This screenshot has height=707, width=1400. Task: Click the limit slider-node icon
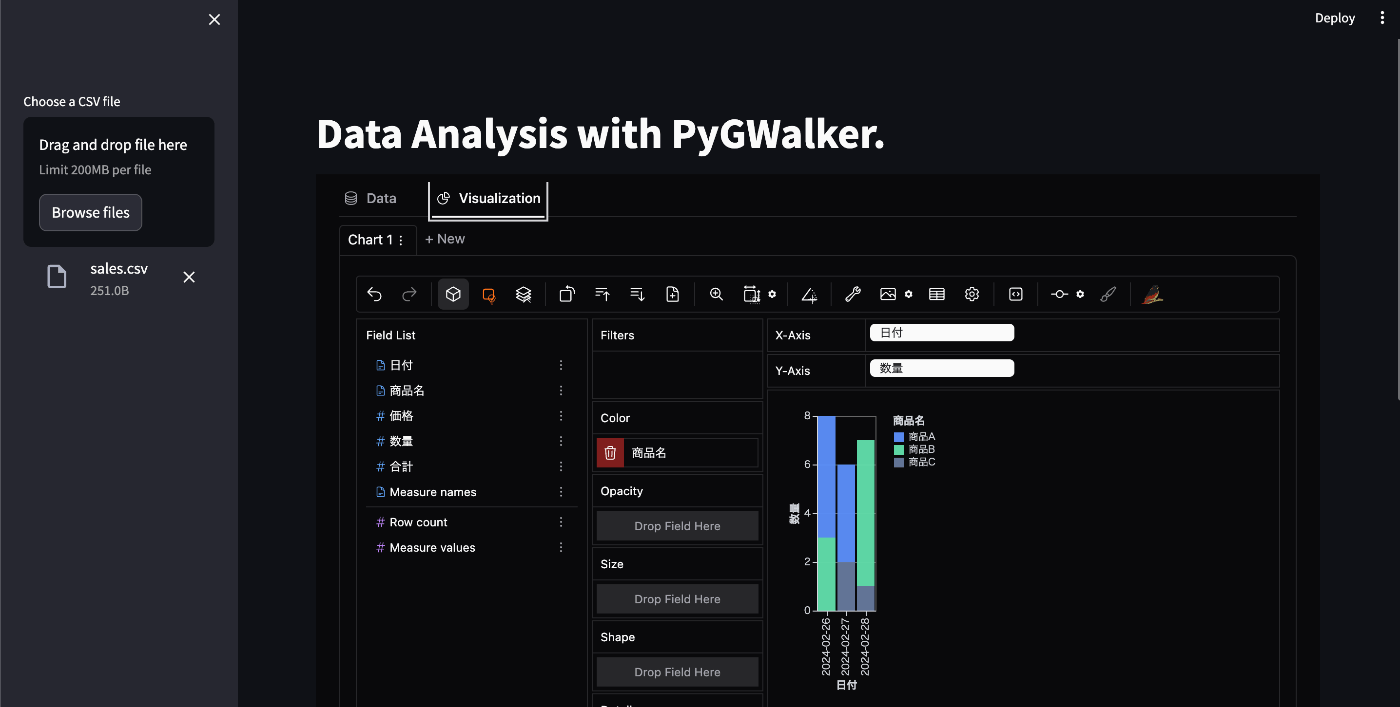click(1059, 294)
